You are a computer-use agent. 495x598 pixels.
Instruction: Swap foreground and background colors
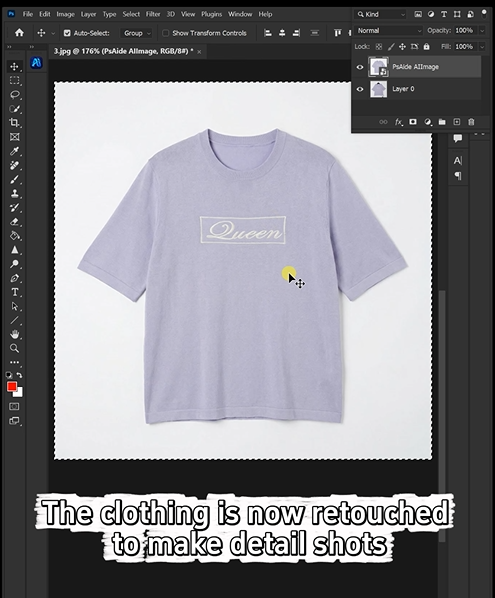[19, 375]
